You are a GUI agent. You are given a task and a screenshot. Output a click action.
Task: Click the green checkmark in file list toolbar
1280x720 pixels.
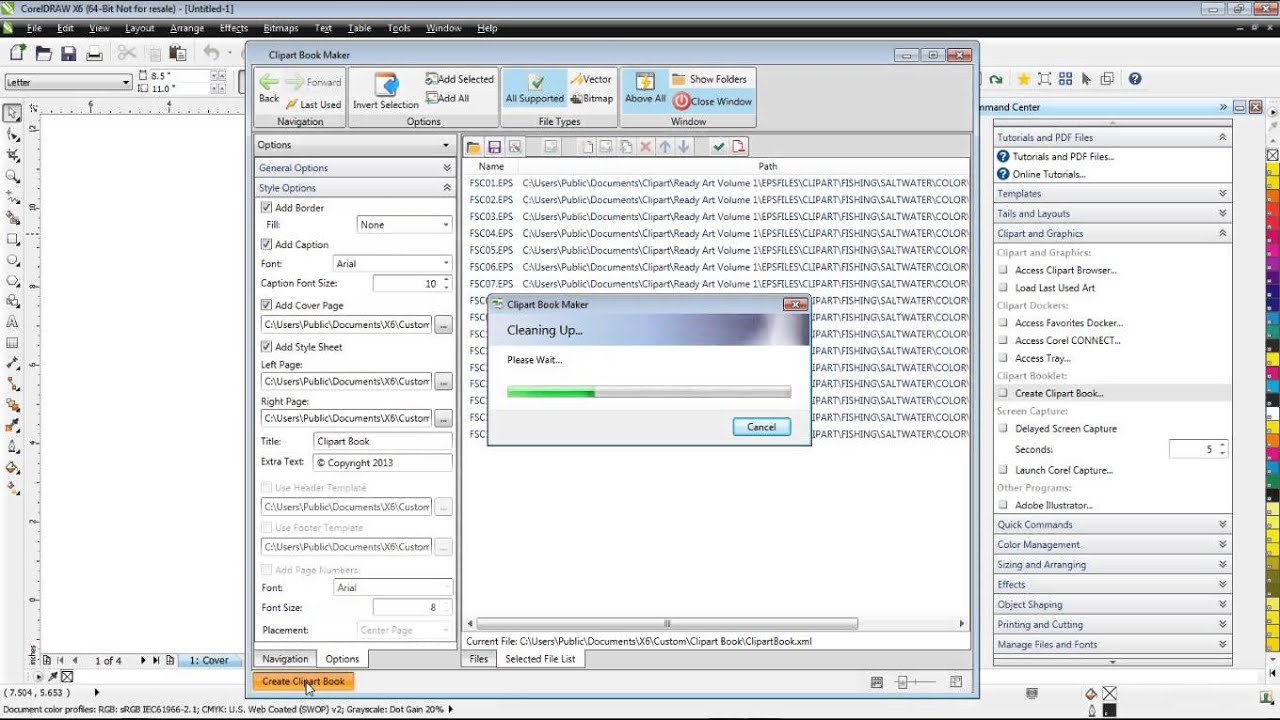[718, 147]
